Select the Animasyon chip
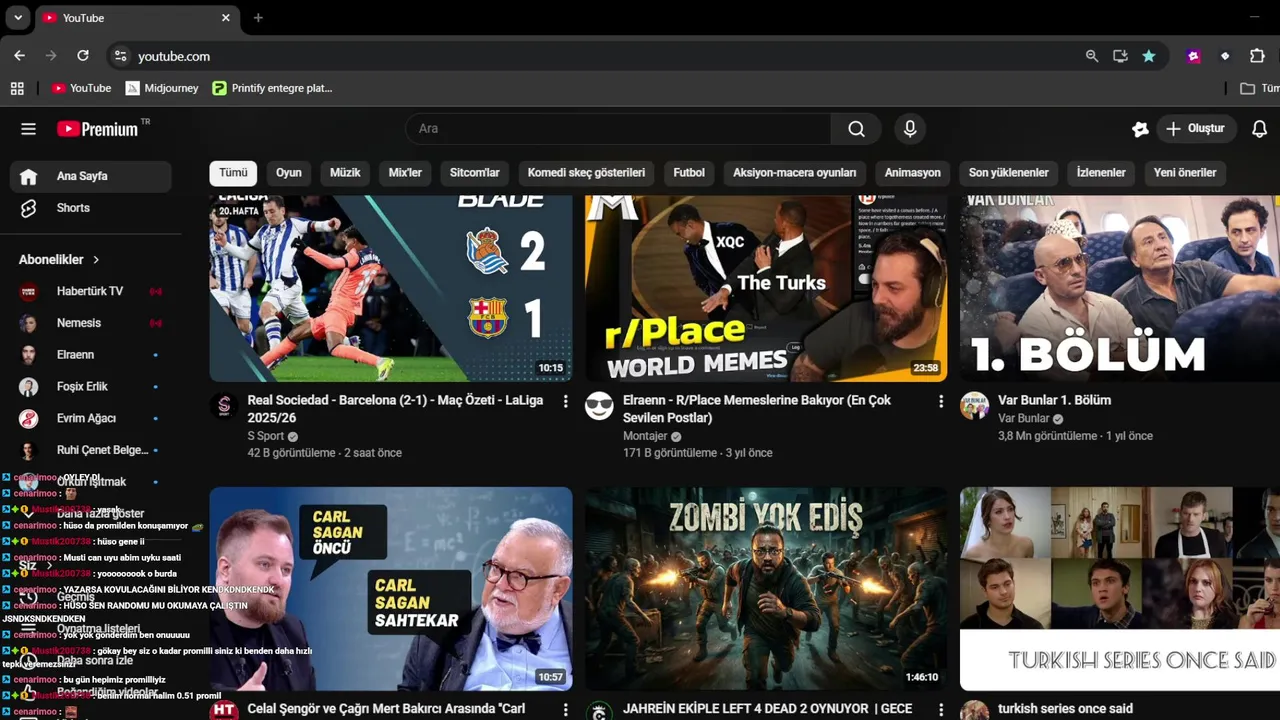 click(912, 173)
